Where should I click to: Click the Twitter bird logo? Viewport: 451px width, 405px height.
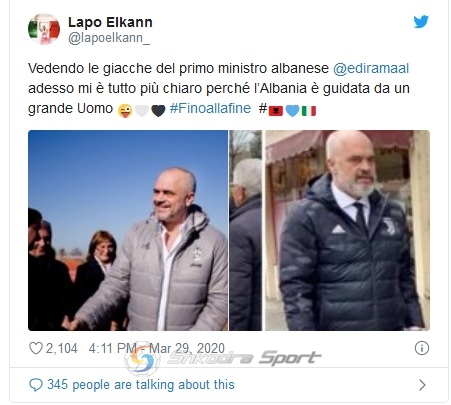click(x=421, y=22)
